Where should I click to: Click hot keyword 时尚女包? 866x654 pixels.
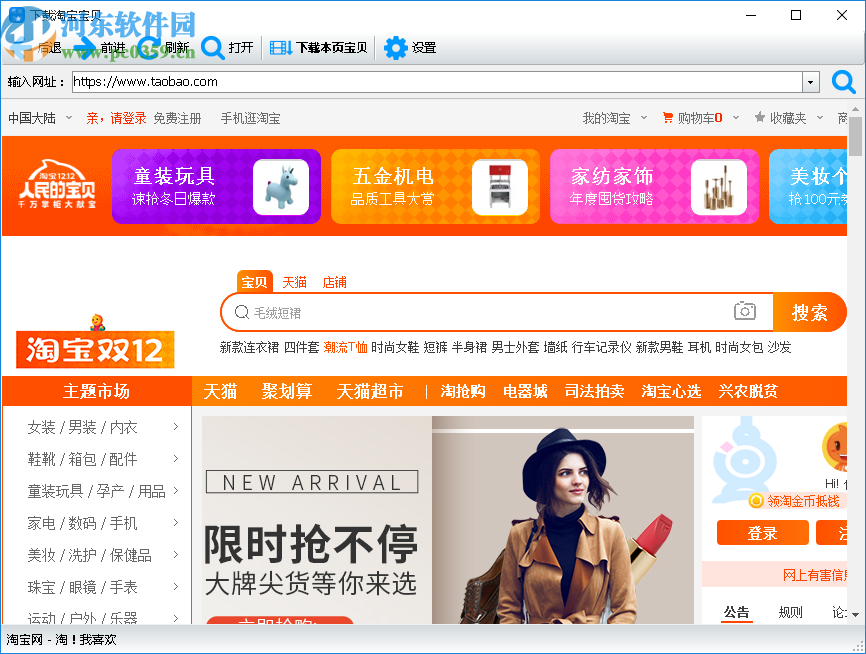(x=739, y=347)
